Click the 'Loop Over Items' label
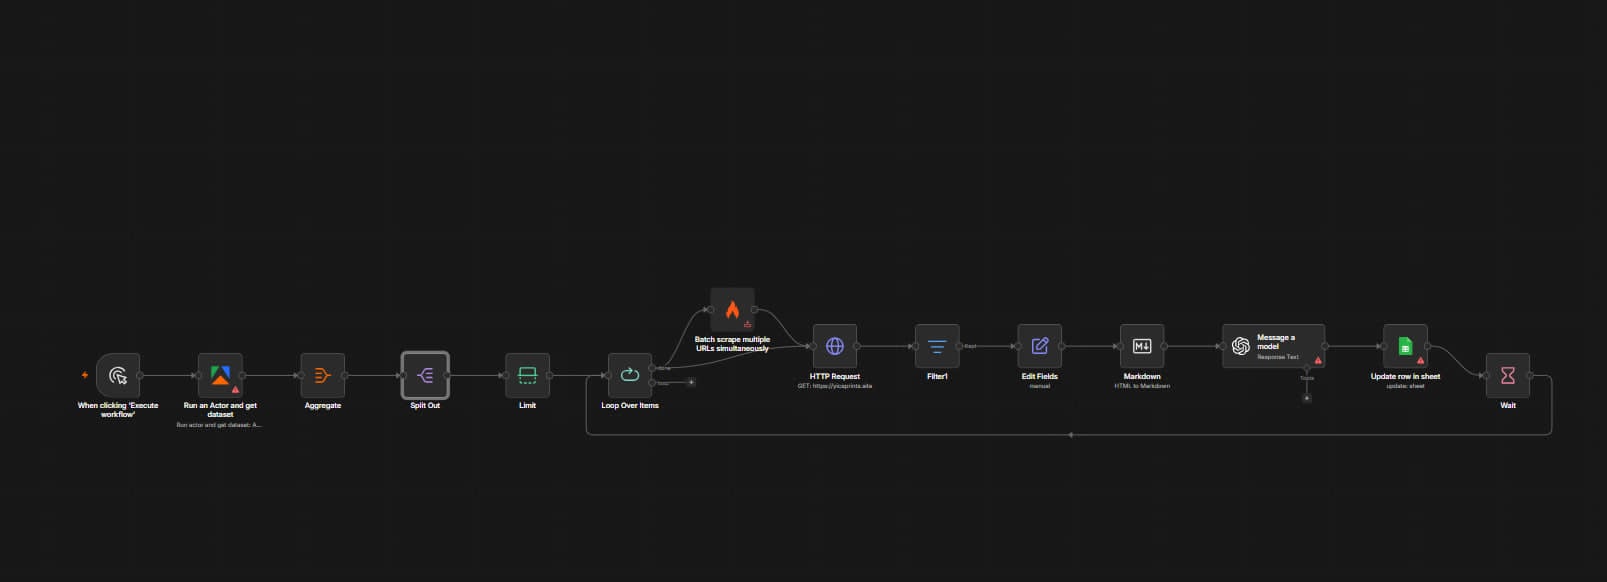 click(x=630, y=405)
